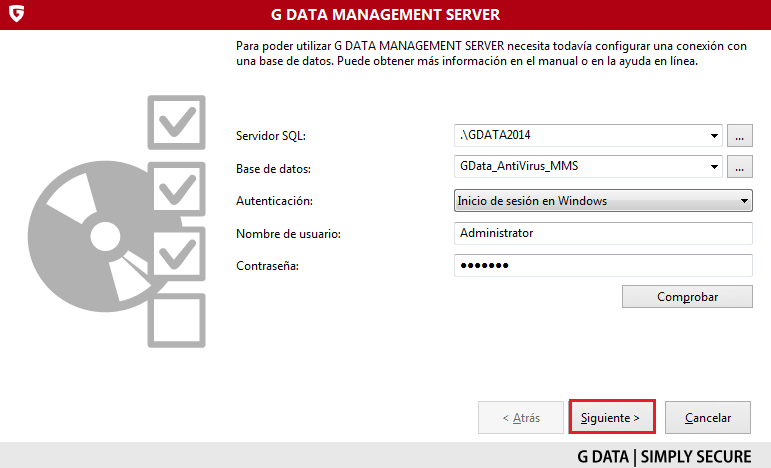The width and height of the screenshot is (771, 468).
Task: Click Cancelar to abort setup
Action: pyautogui.click(x=708, y=417)
